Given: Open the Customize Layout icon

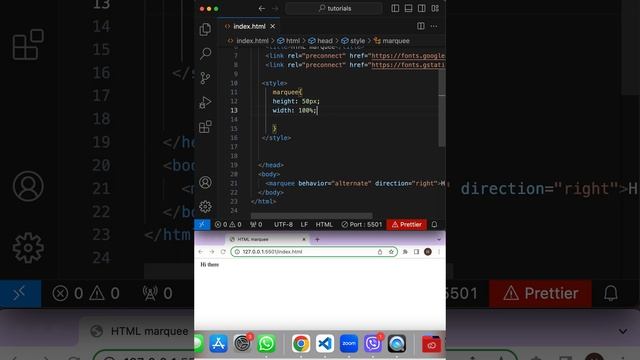Looking at the screenshot, I should point(435,8).
